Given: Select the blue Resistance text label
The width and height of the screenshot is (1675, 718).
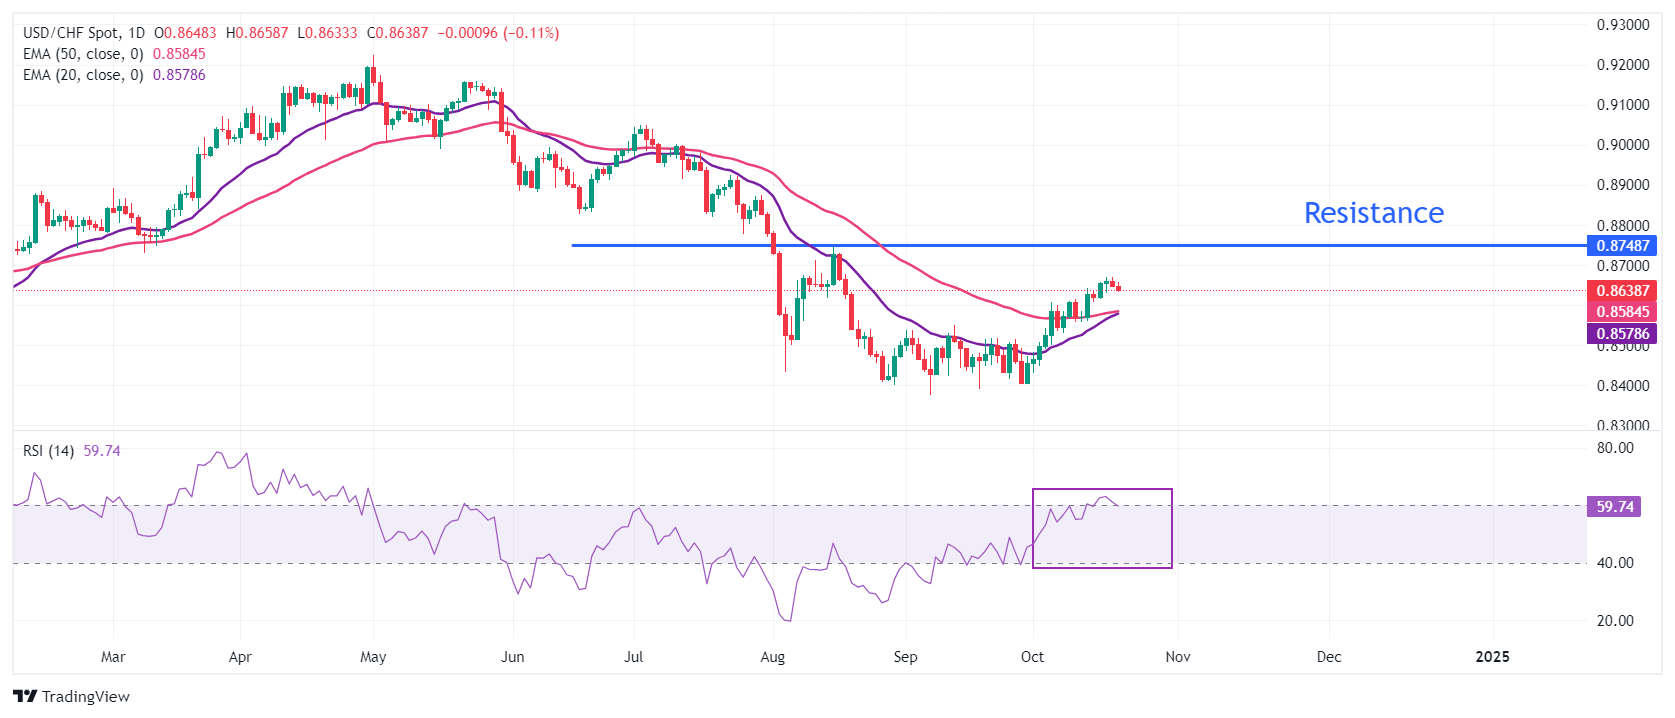Looking at the screenshot, I should click(1373, 213).
